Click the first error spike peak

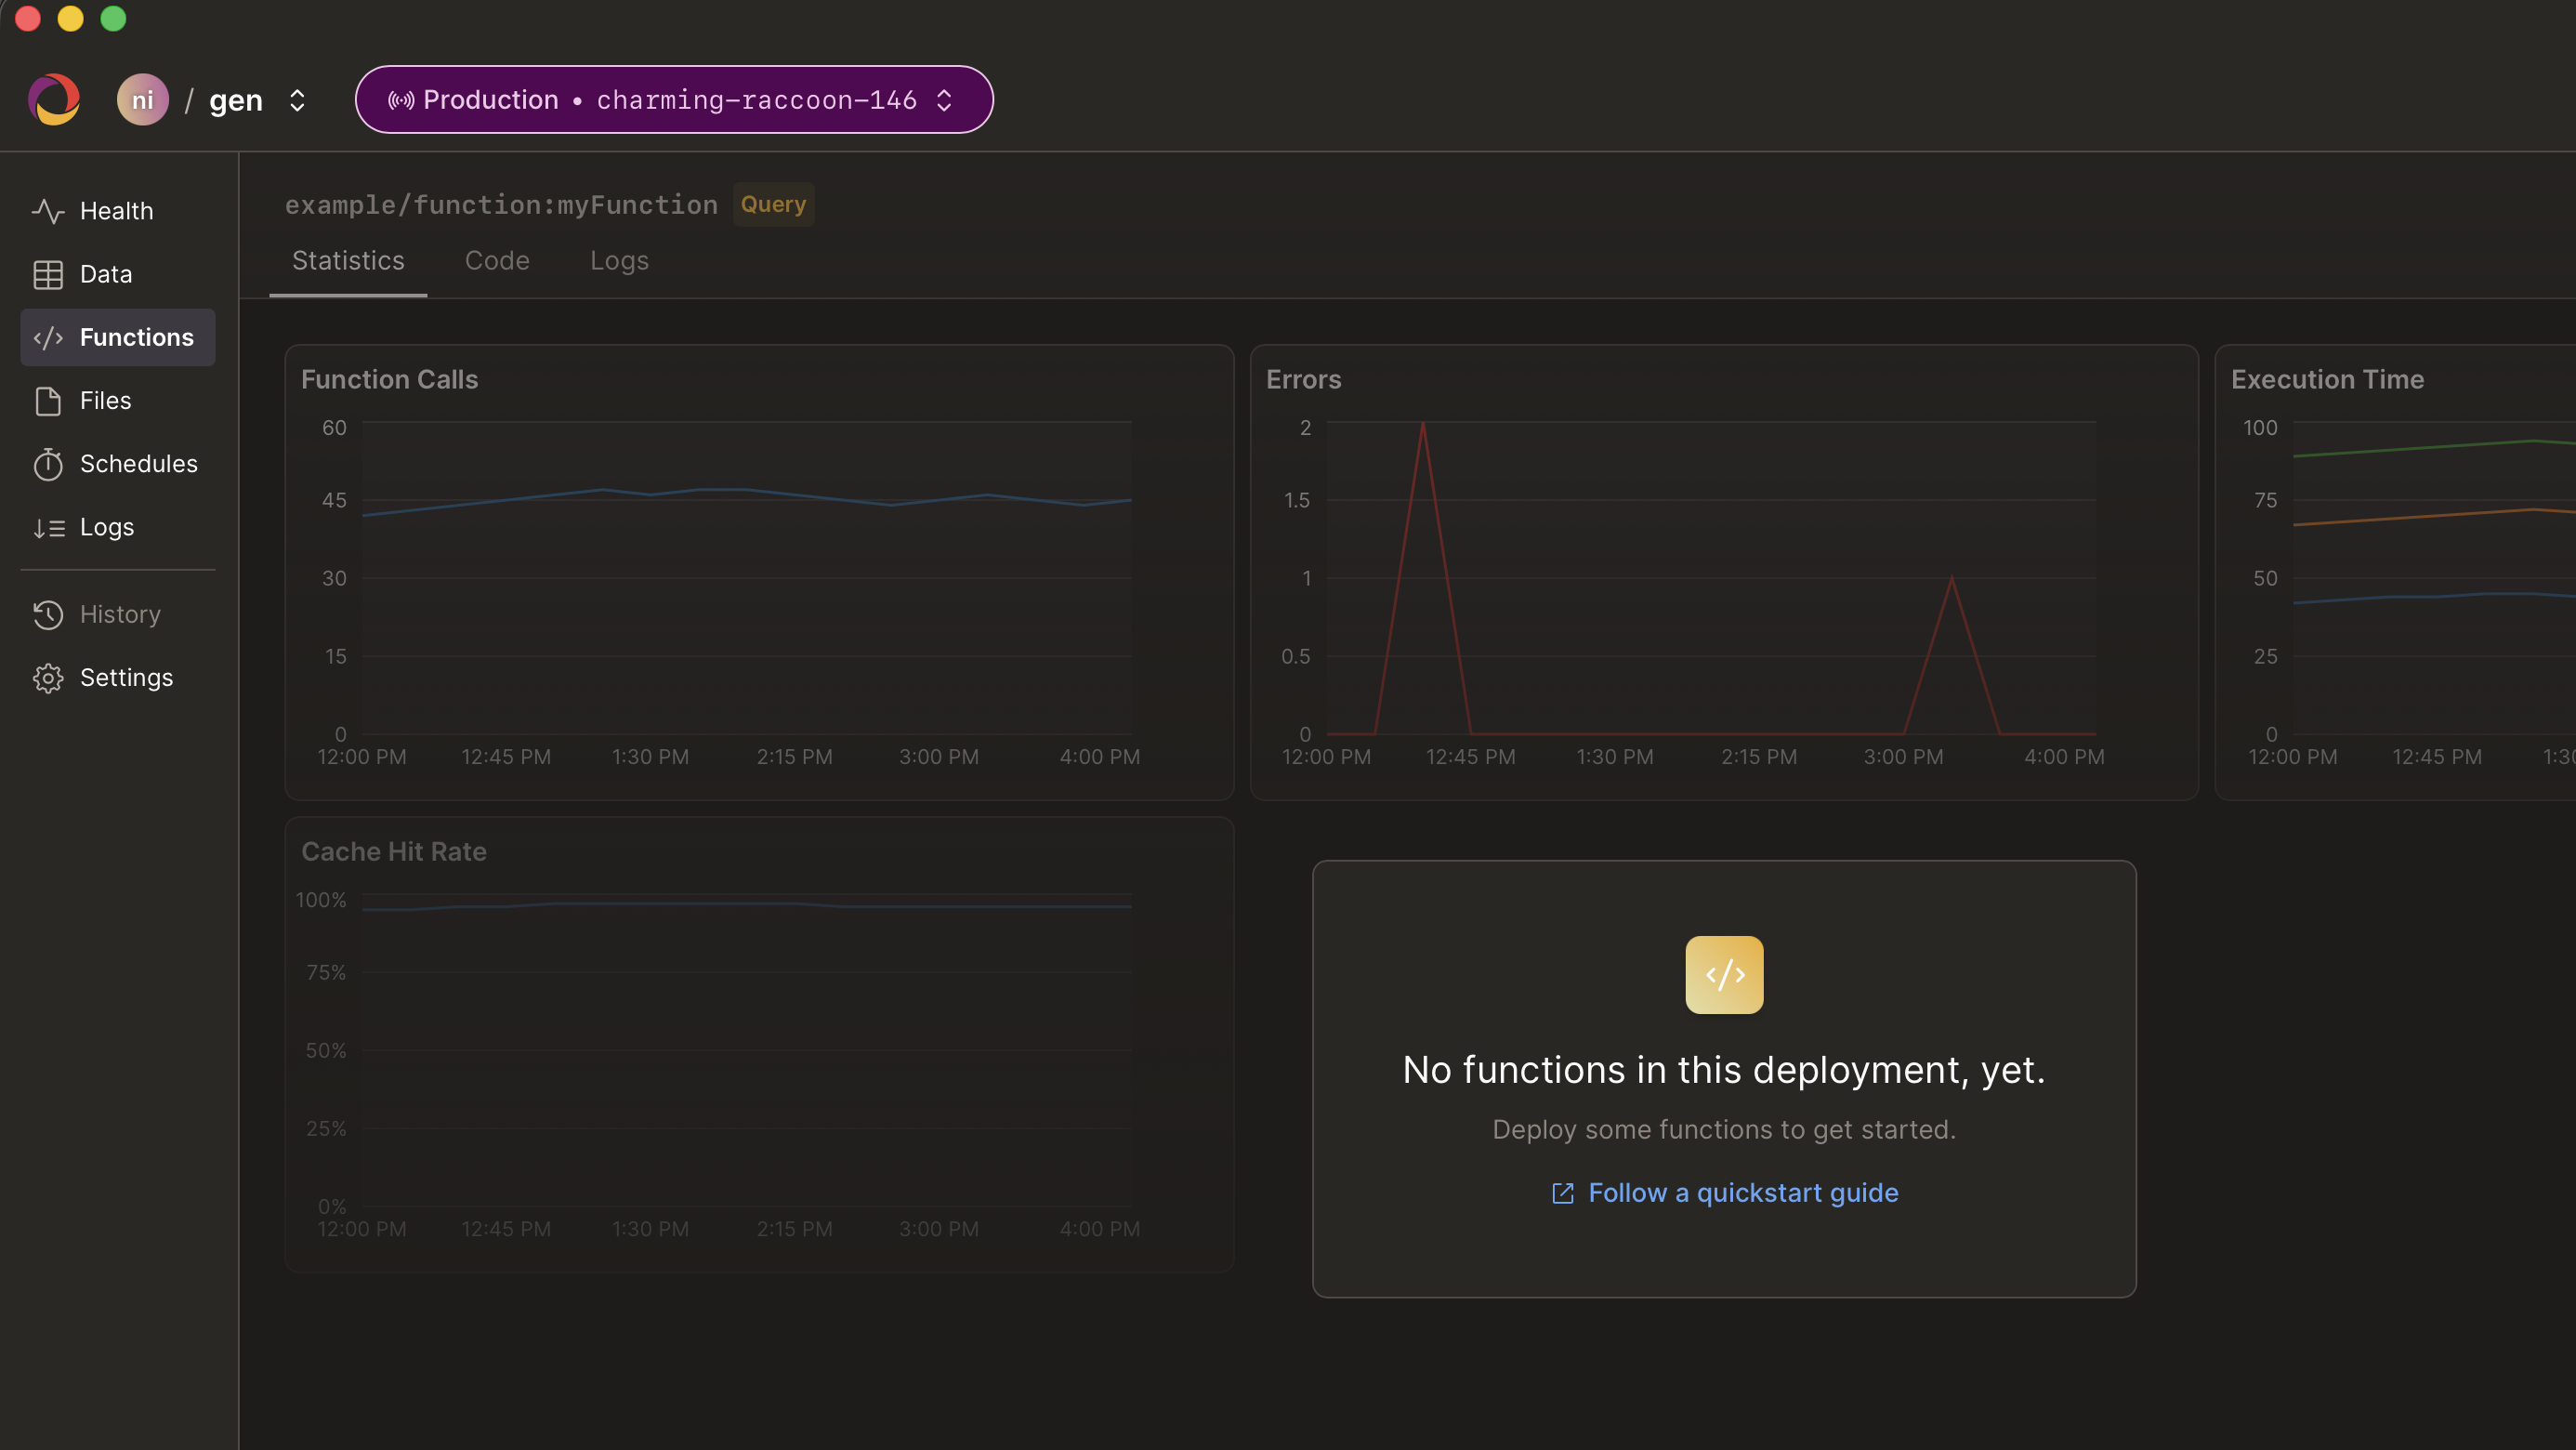(x=1423, y=424)
